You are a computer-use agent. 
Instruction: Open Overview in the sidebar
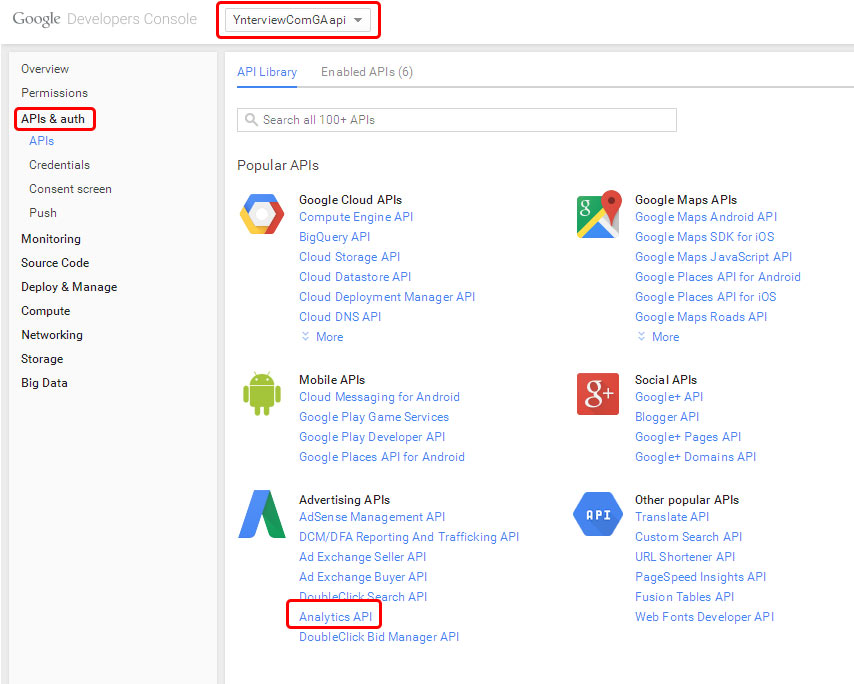(45, 69)
